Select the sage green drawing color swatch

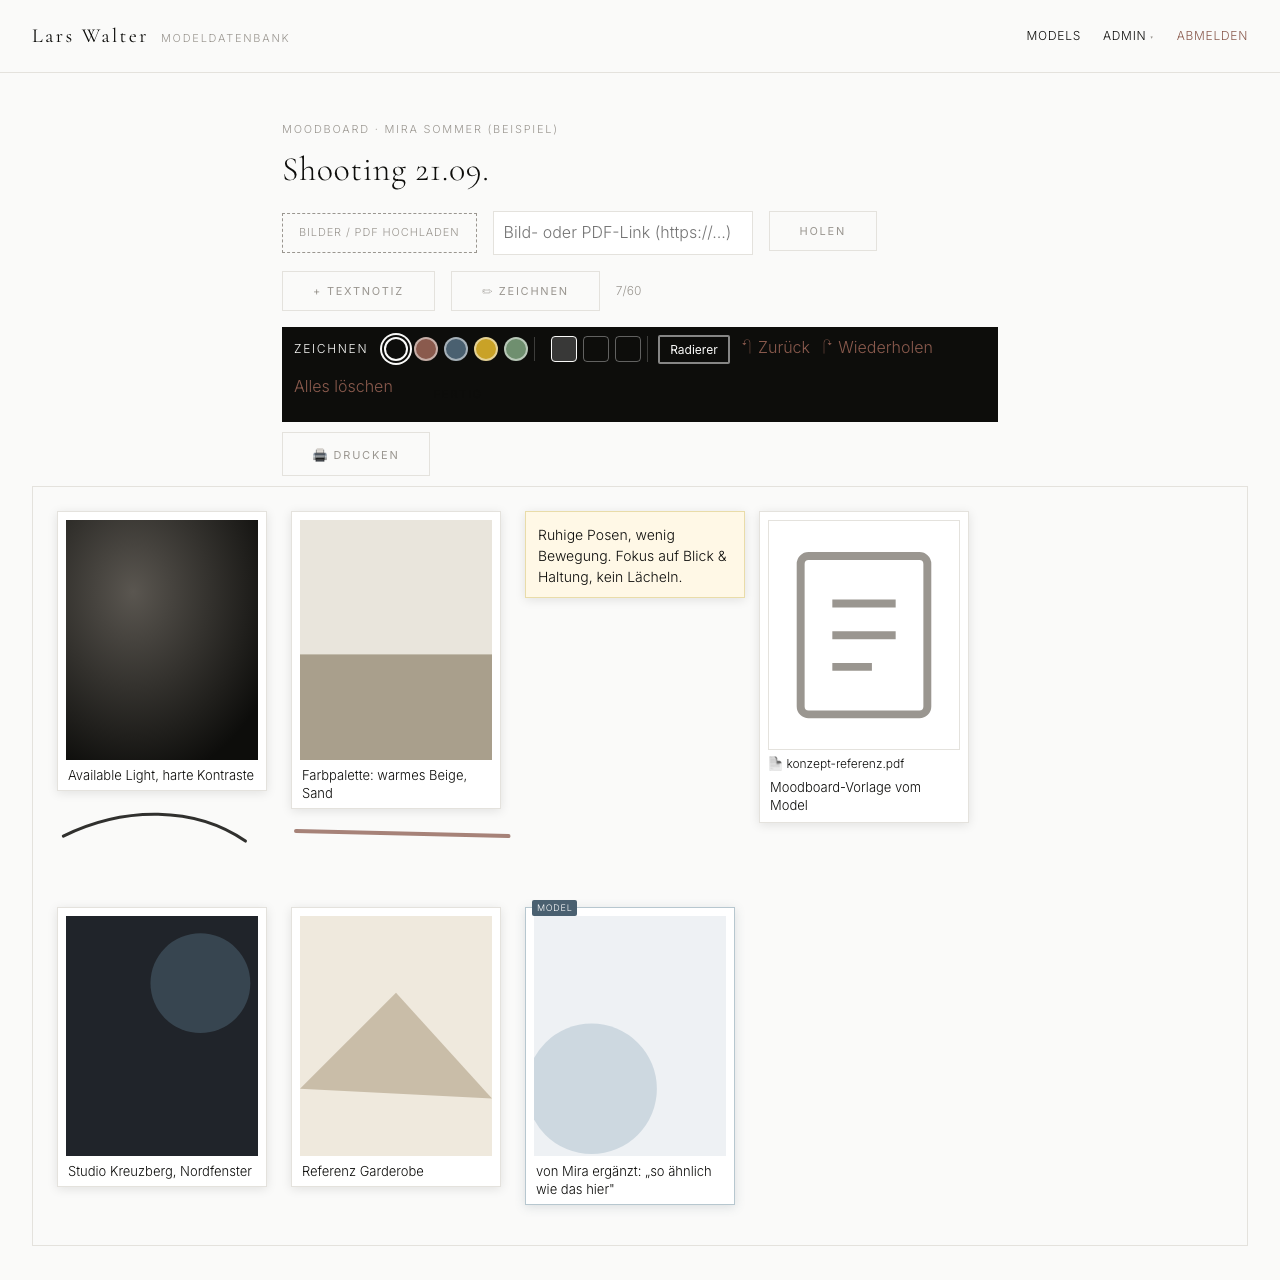(x=516, y=349)
